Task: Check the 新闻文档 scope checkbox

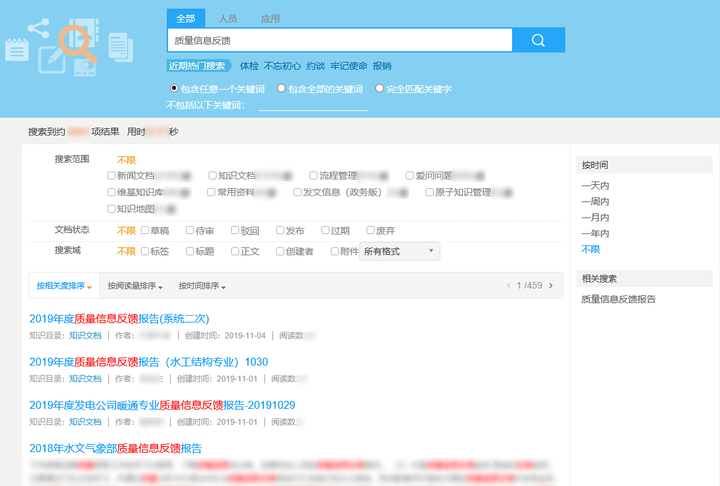Action: point(111,175)
